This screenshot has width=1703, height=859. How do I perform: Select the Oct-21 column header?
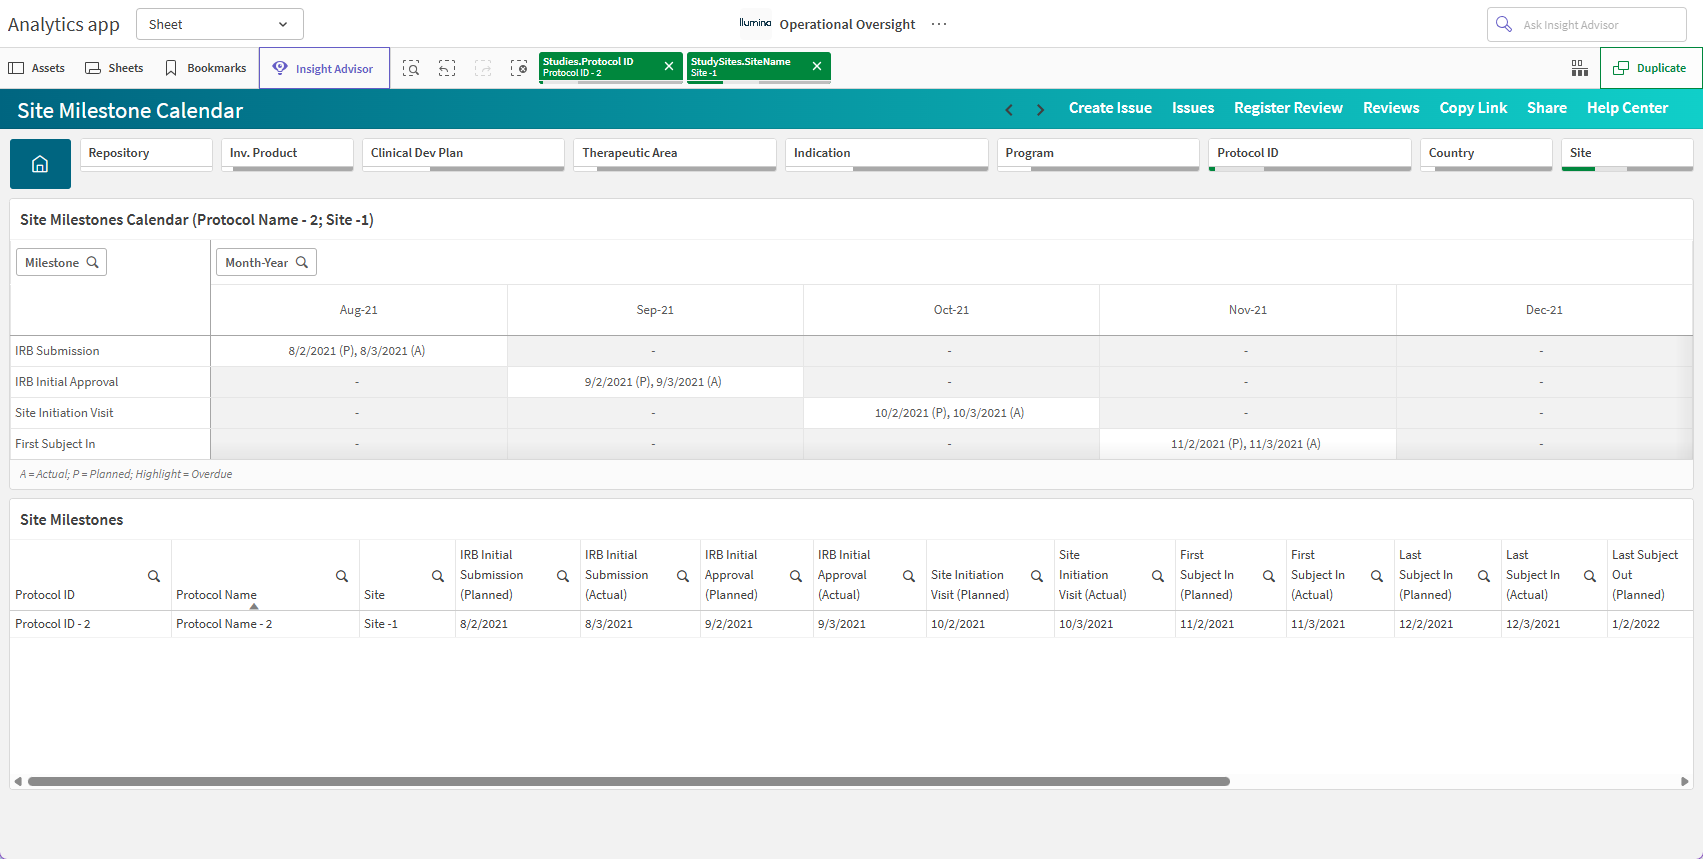coord(951,310)
